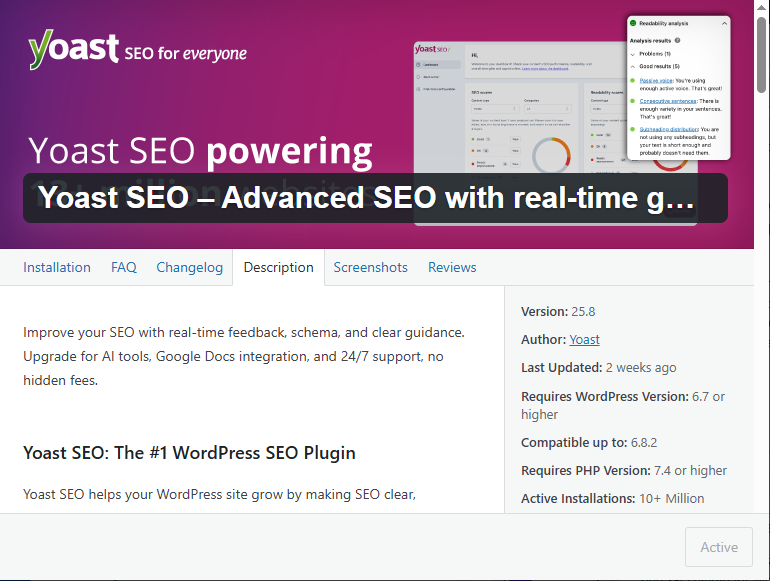Open the Reviews tab
The height and width of the screenshot is (581, 770).
click(452, 267)
